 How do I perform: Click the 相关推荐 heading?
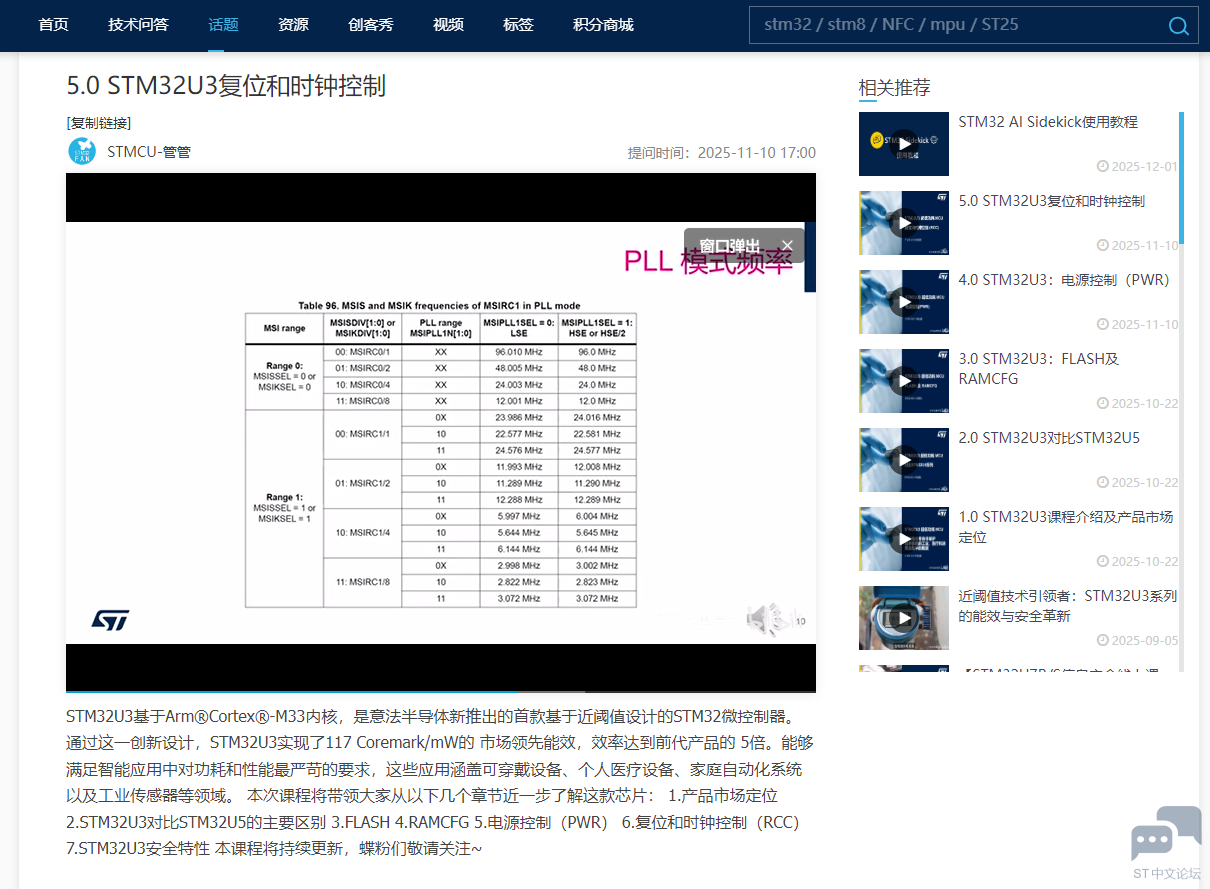pyautogui.click(x=895, y=88)
